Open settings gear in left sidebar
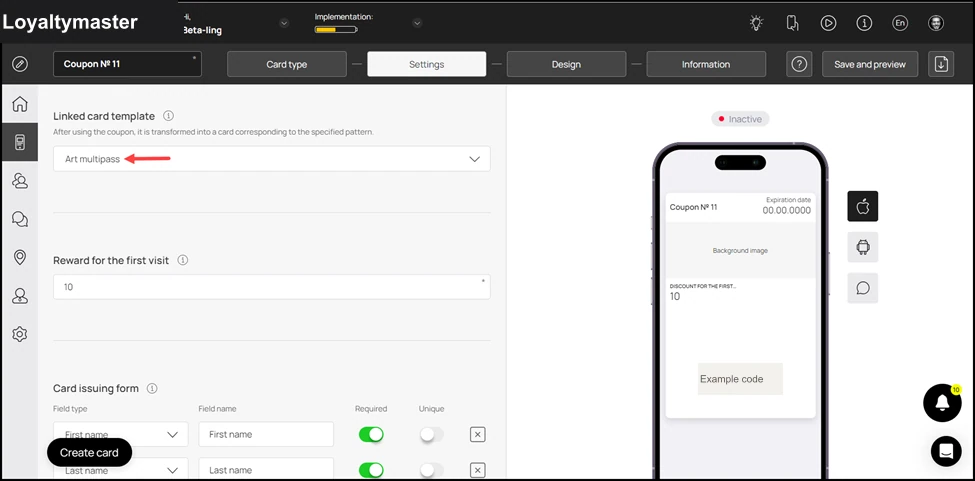 [20, 334]
